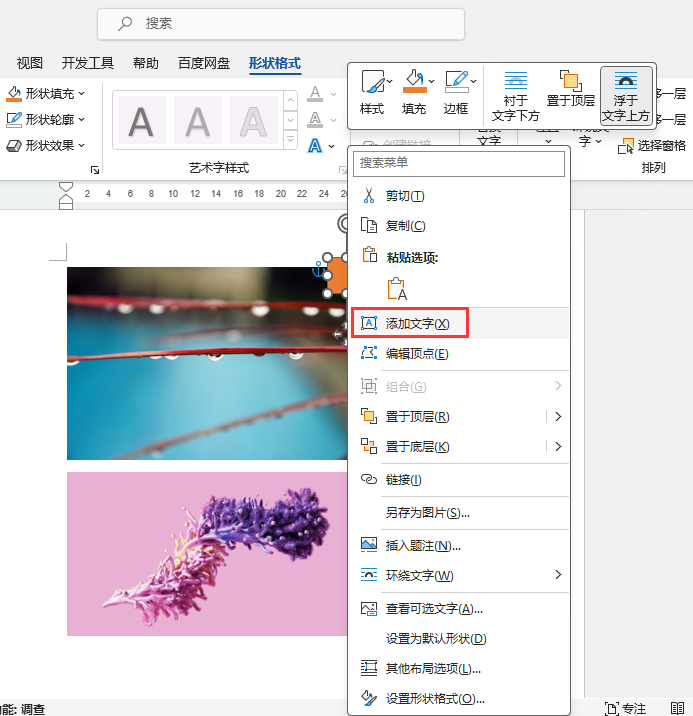The image size is (693, 716).
Task: Click mini toolbar Bring to Front (置于顶层)
Action: tap(571, 89)
